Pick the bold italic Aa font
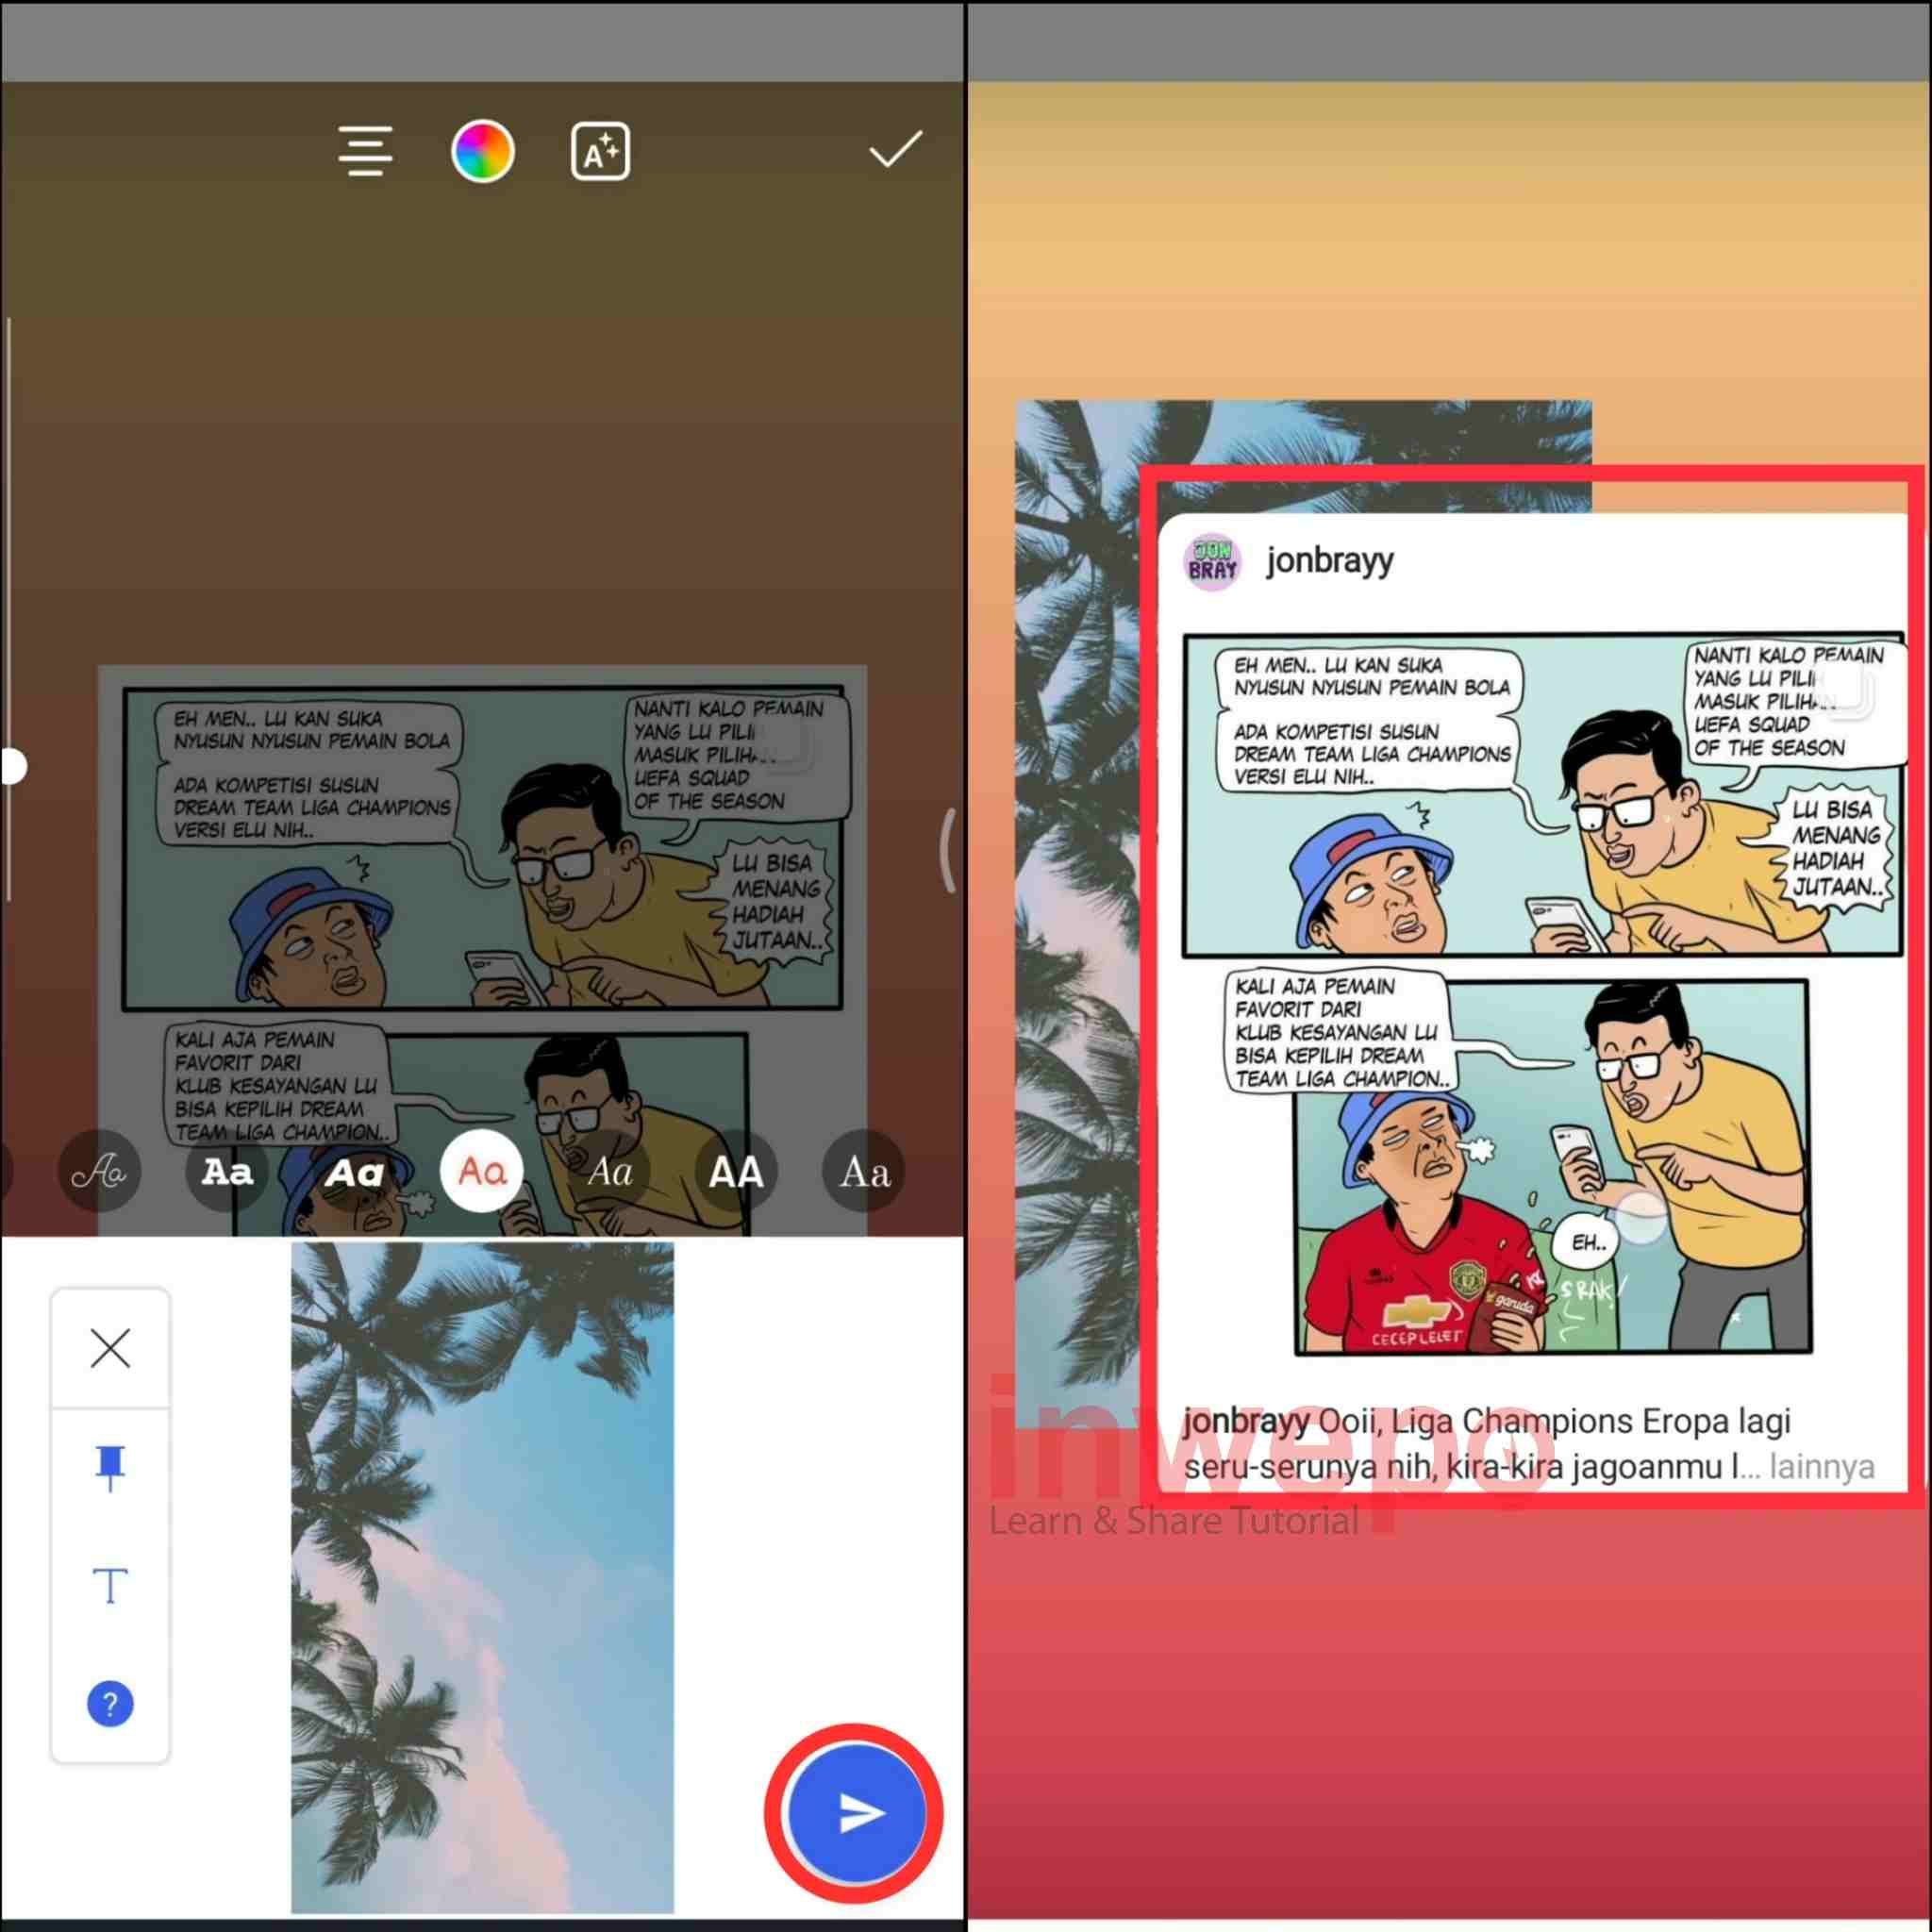 [x=354, y=1171]
